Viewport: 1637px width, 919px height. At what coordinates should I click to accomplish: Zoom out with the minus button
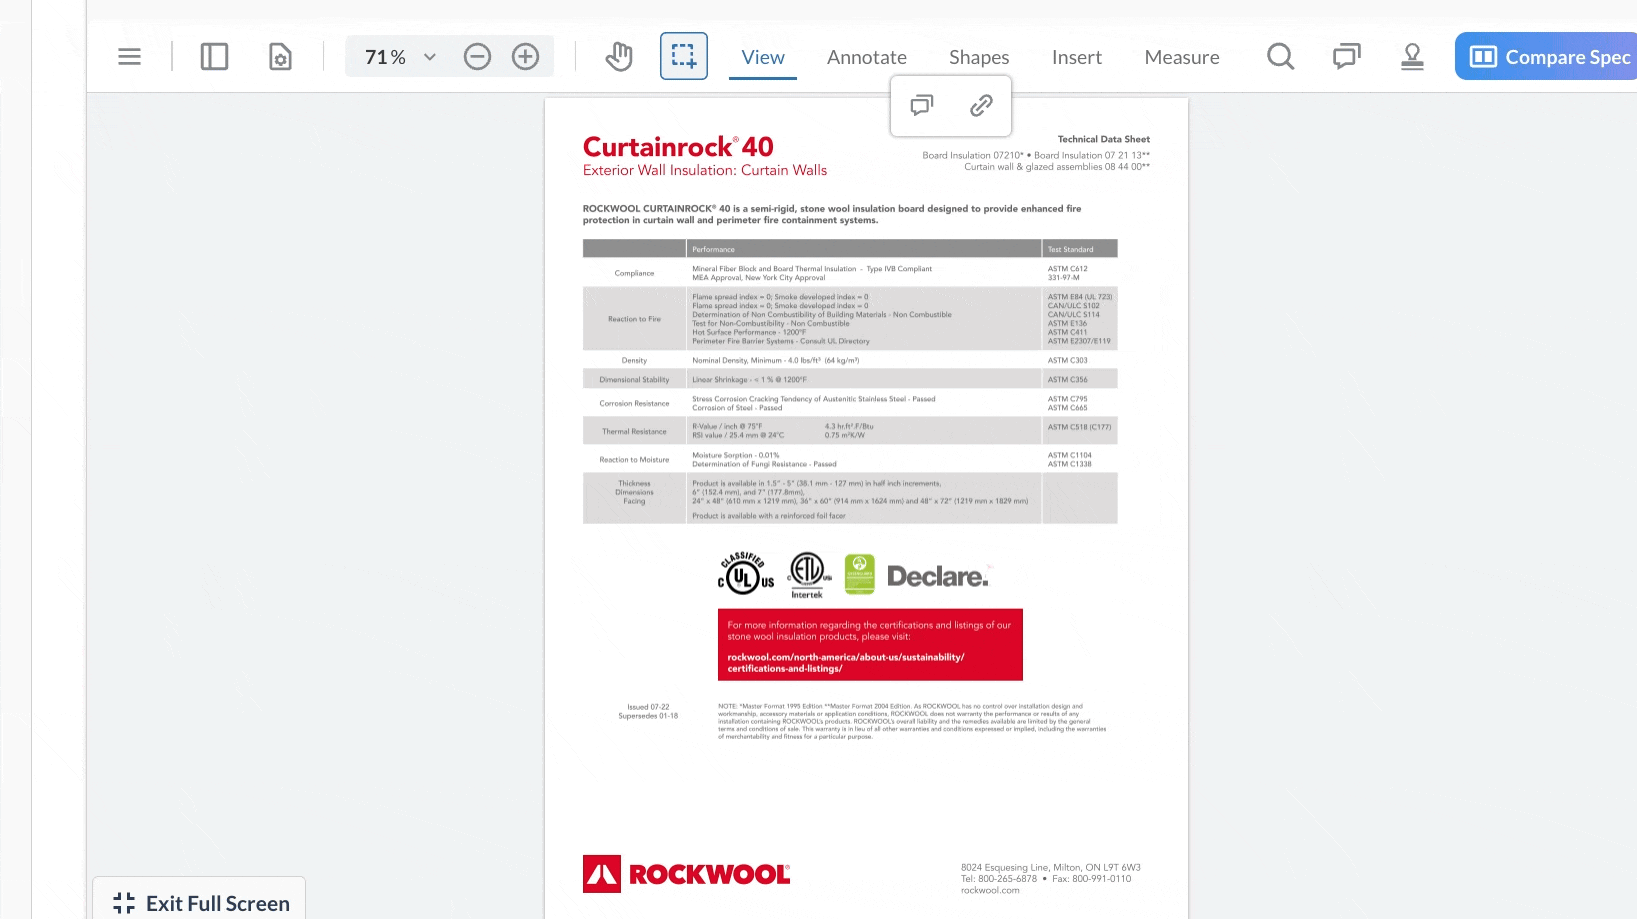pos(478,57)
